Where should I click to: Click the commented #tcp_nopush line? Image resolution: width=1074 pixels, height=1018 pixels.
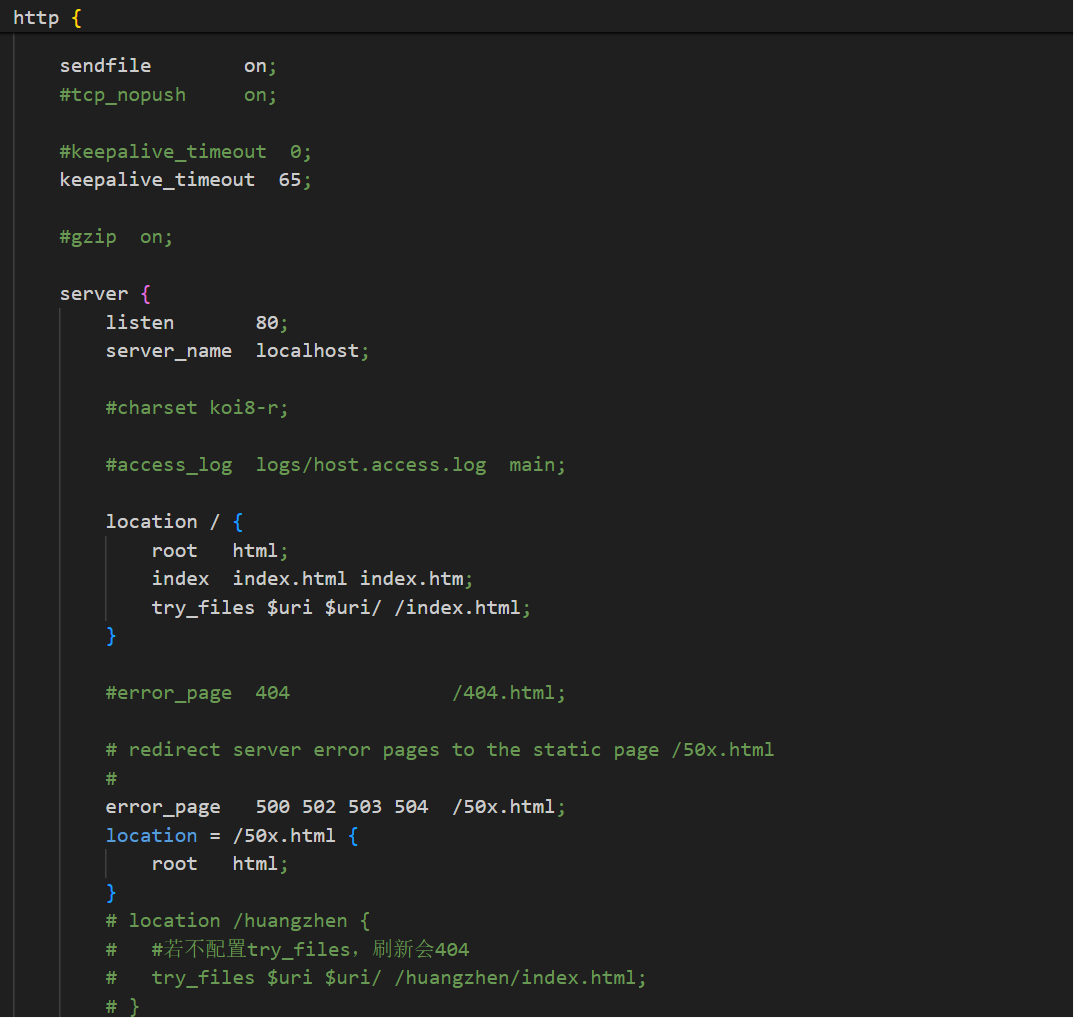point(122,95)
